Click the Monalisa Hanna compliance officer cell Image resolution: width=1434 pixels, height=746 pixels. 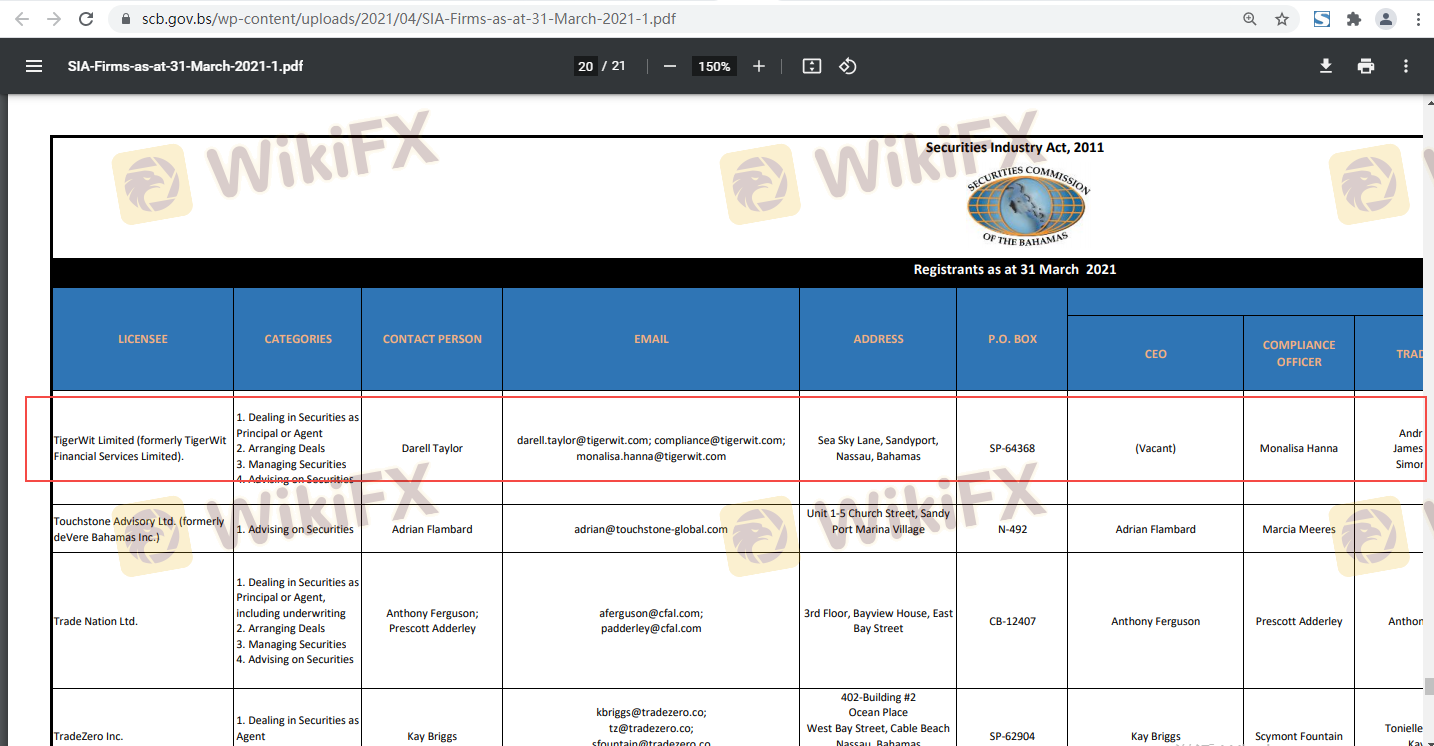tap(1299, 448)
